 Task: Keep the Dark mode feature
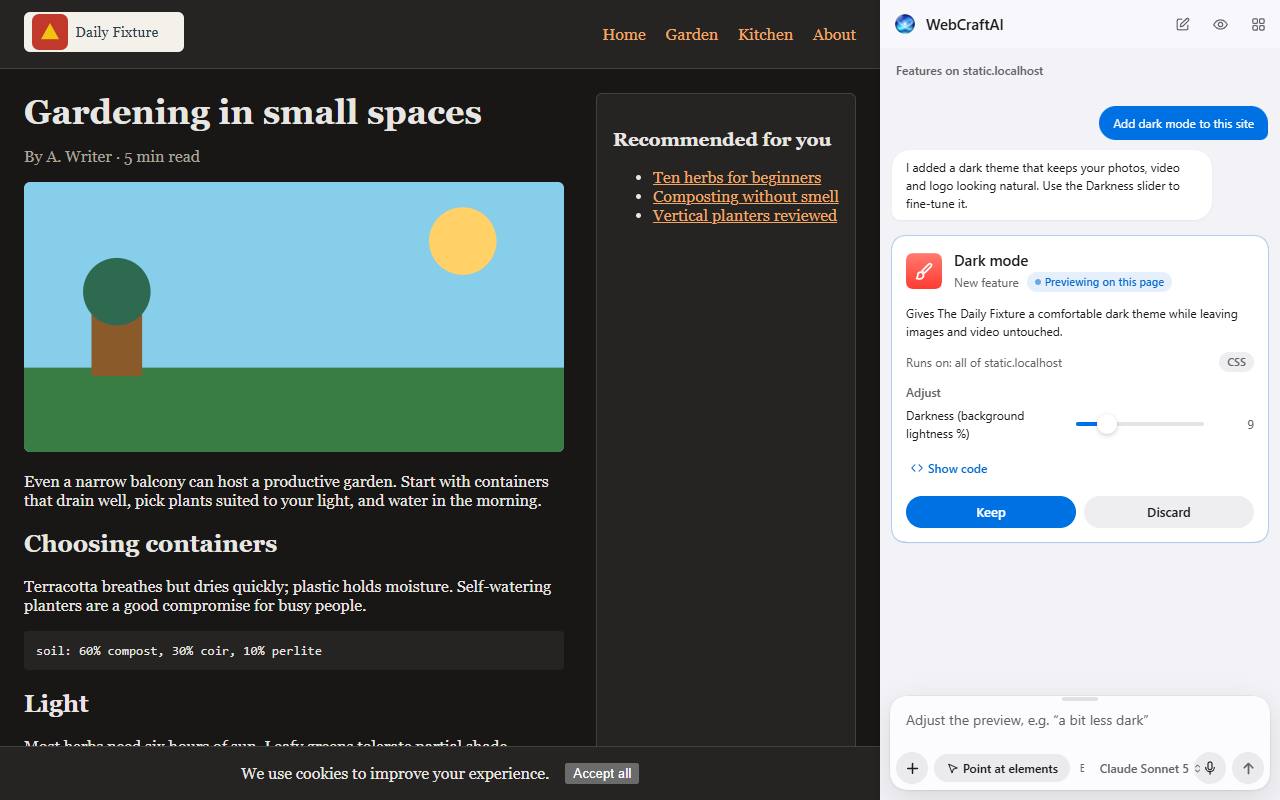click(991, 512)
